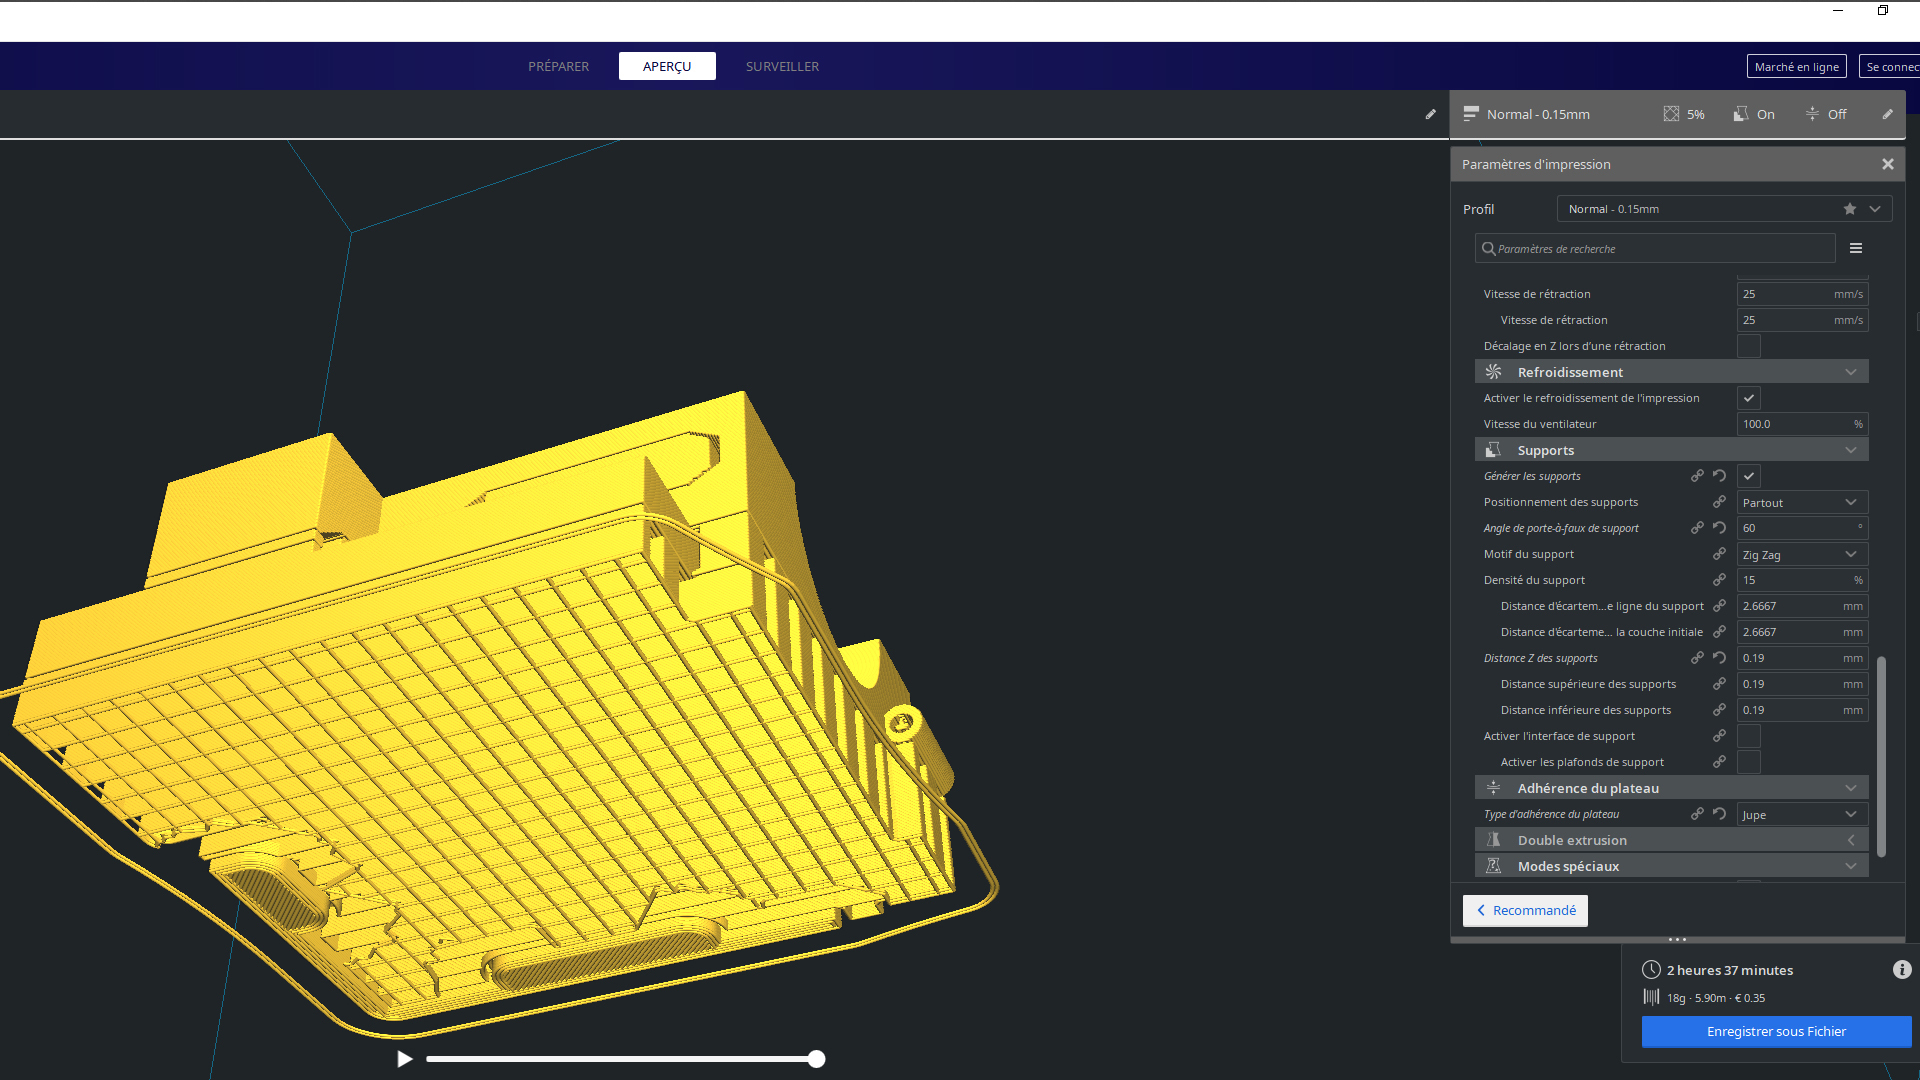Click Enregistrer sous Fichier button
The width and height of the screenshot is (1920, 1080).
(1775, 1032)
